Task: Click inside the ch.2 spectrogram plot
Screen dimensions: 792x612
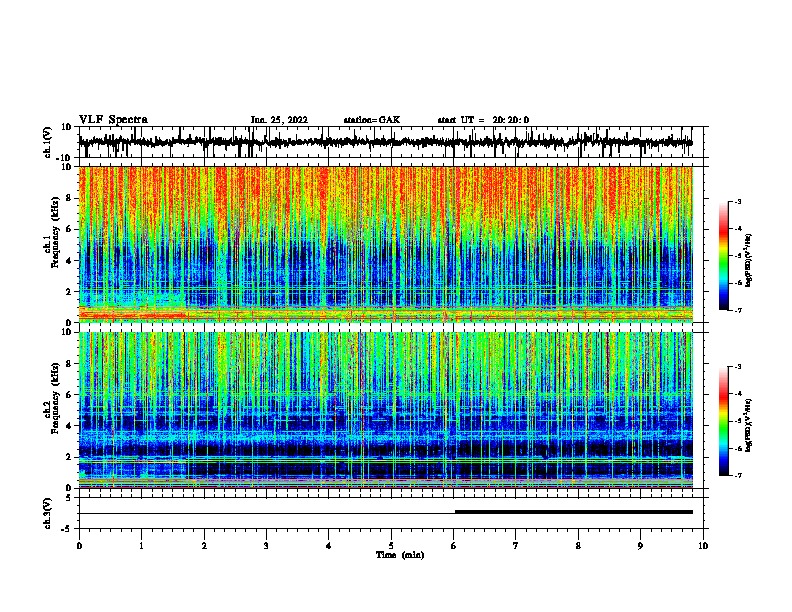Action: click(x=385, y=410)
